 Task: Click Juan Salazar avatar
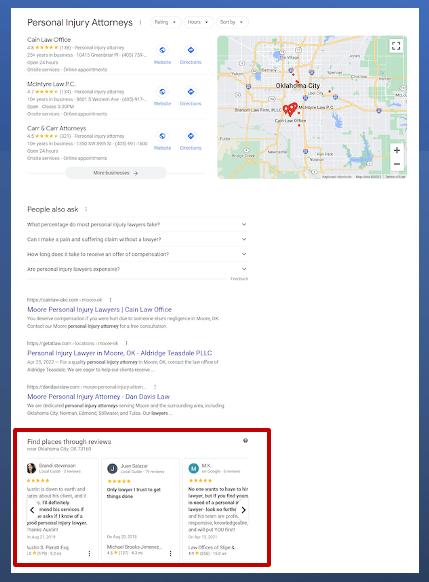112,468
